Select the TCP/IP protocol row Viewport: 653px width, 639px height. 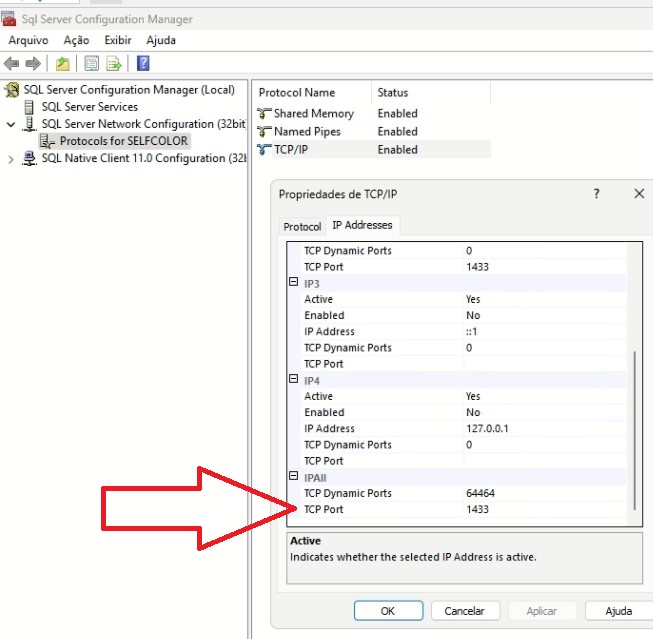[x=373, y=150]
